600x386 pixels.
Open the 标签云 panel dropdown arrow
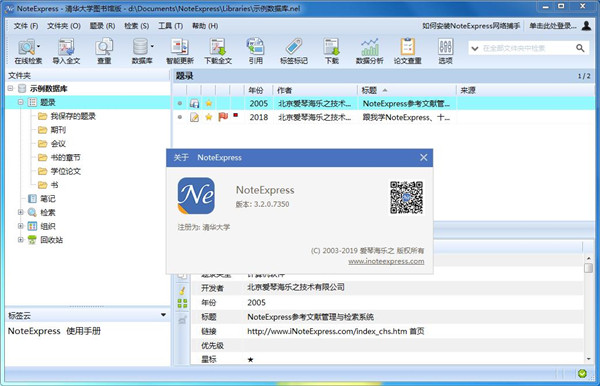(x=163, y=315)
